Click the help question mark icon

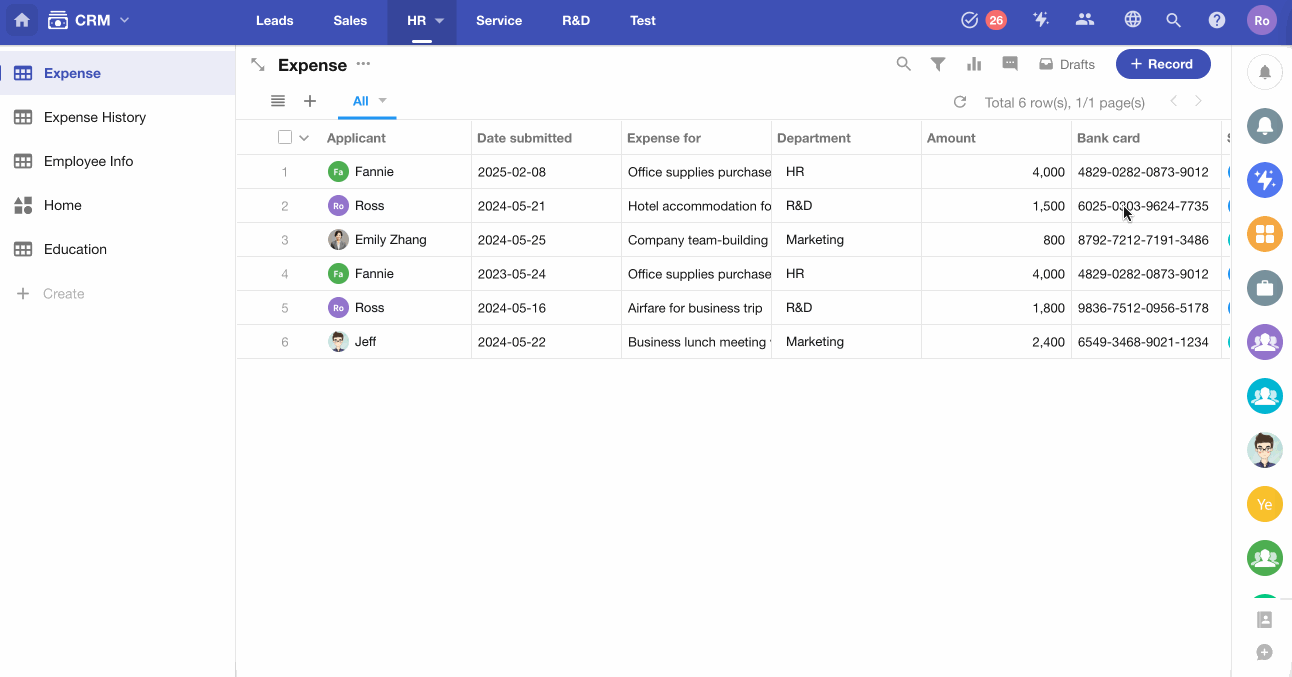coord(1217,20)
